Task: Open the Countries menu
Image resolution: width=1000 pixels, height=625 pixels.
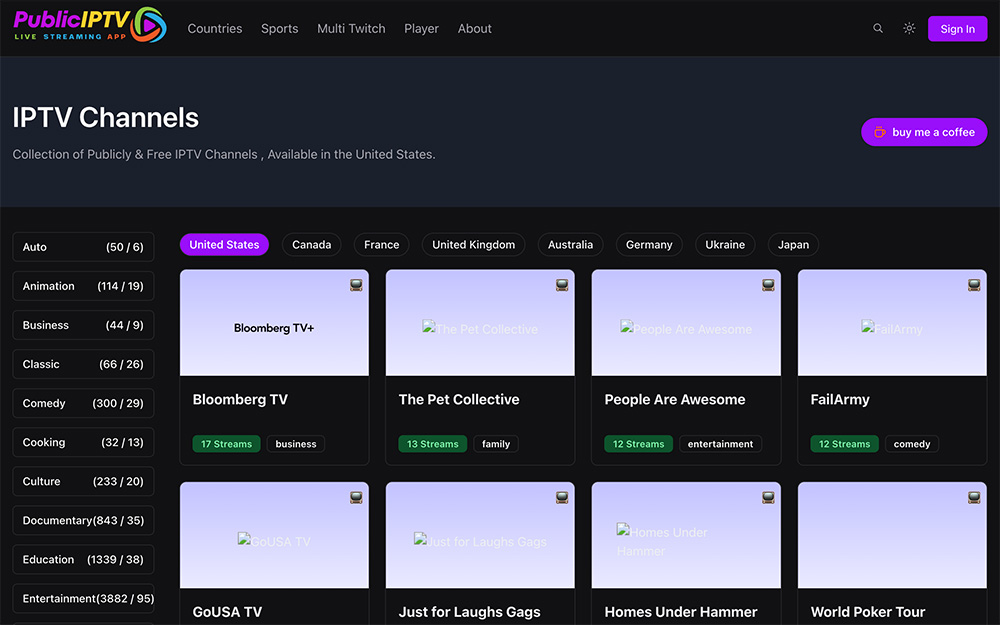Action: pyautogui.click(x=215, y=29)
